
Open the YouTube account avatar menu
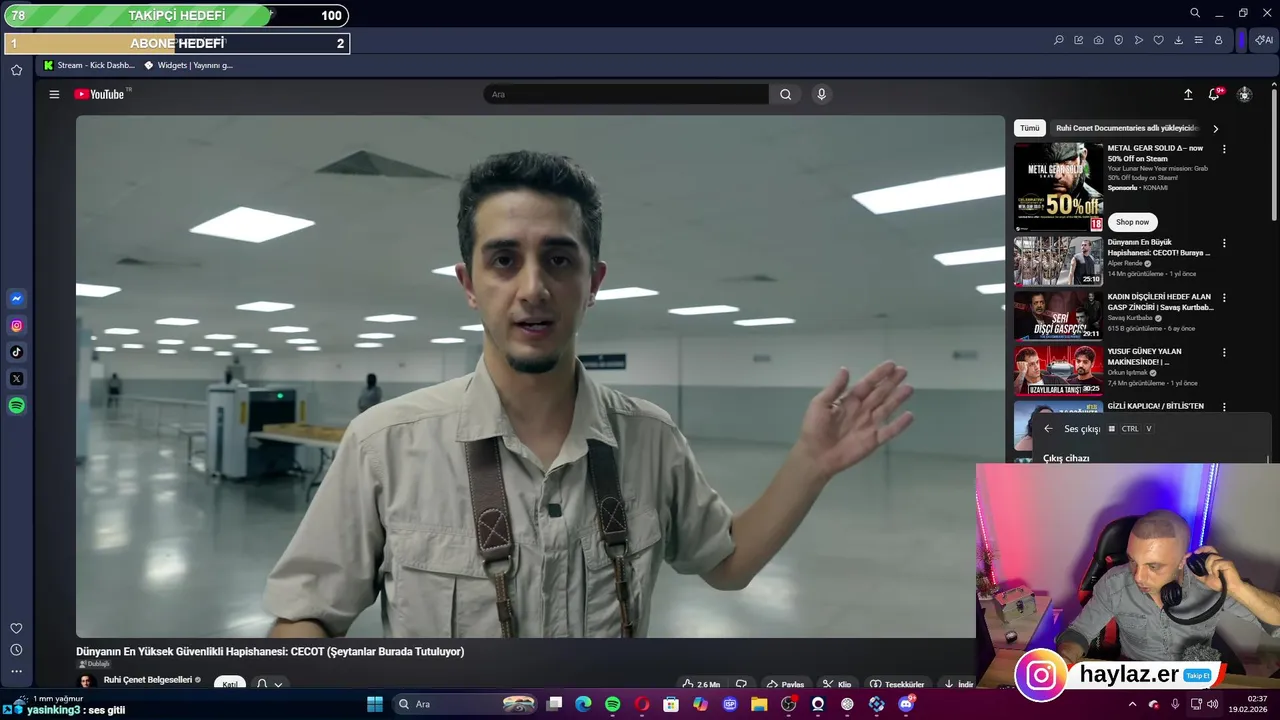tap(1244, 94)
